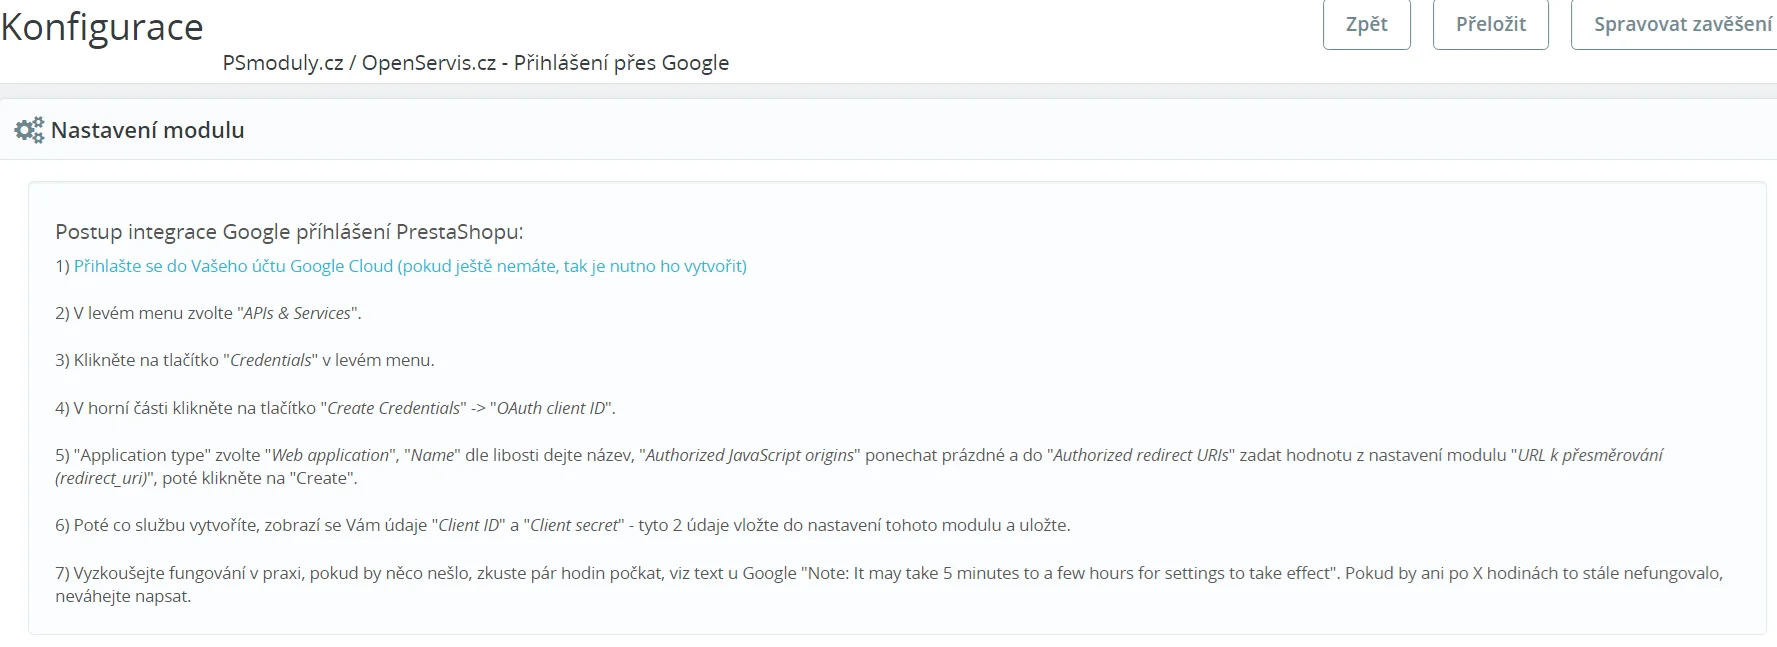
Task: Click the step 7 Google note text
Action: point(1069,573)
